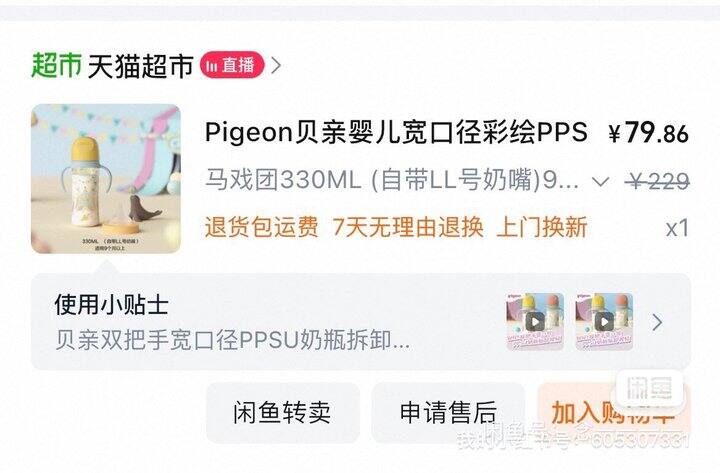
Task: Select the 马戏团330ML variant description text
Action: click(x=391, y=180)
